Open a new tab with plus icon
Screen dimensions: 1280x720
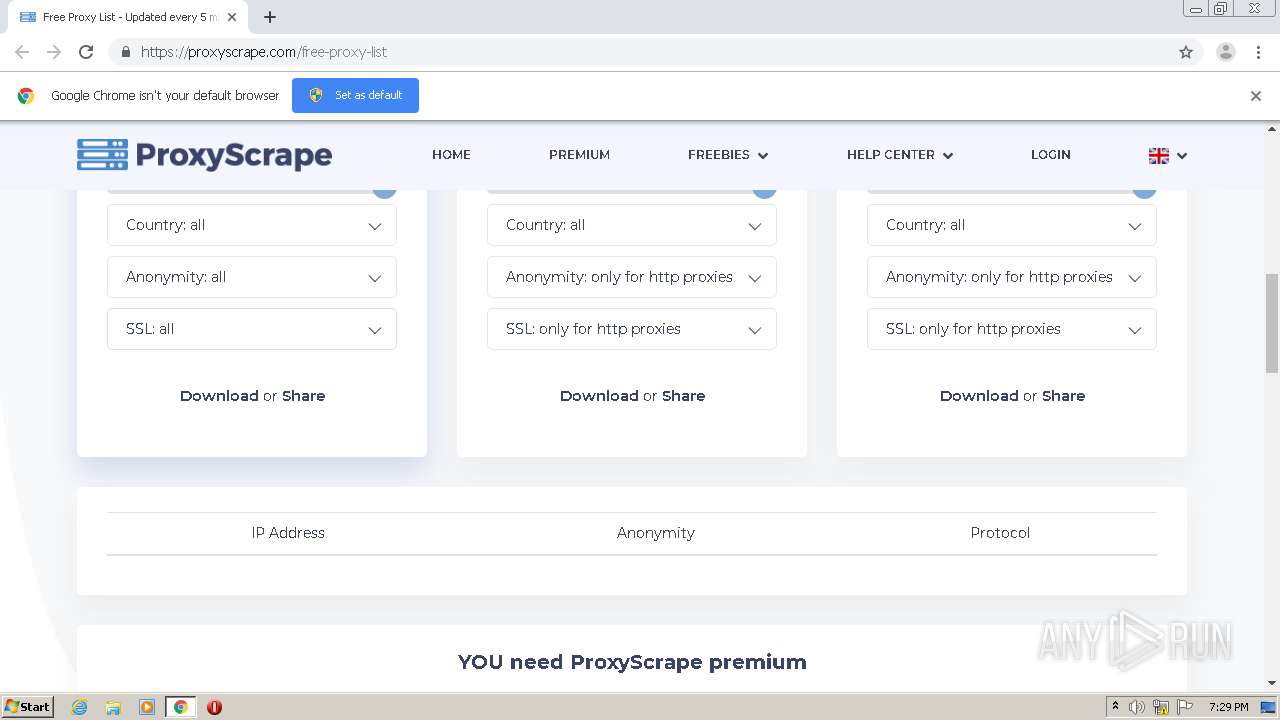pyautogui.click(x=270, y=17)
